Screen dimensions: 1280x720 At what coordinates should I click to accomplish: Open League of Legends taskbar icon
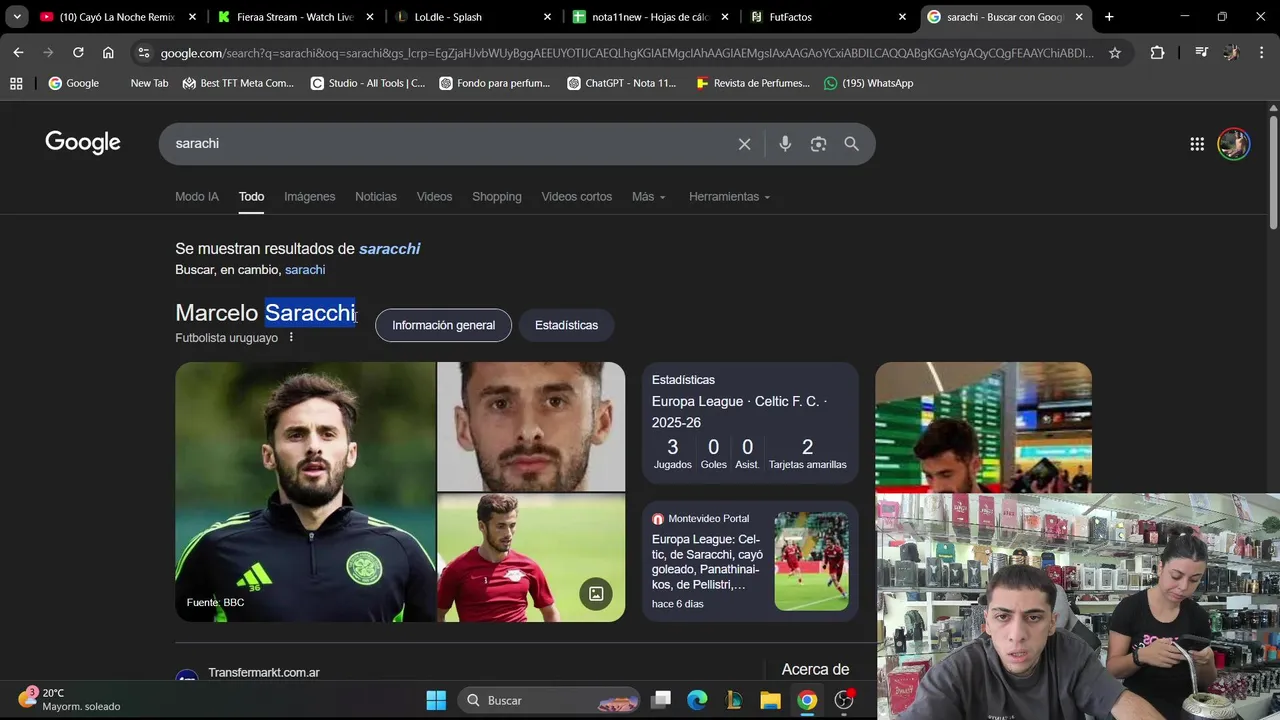click(734, 700)
